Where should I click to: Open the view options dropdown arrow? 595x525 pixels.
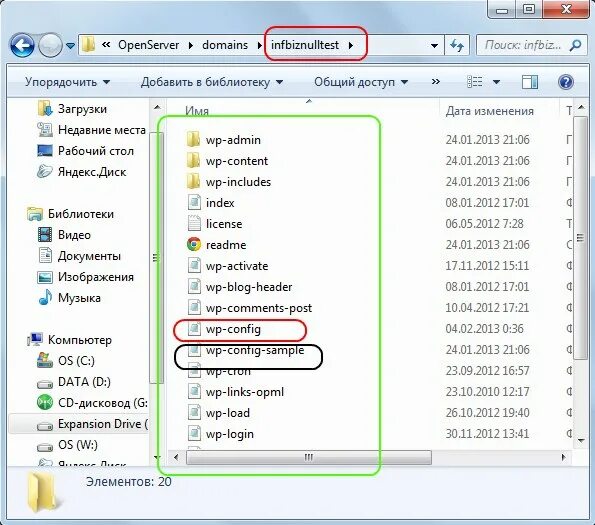pyautogui.click(x=496, y=82)
